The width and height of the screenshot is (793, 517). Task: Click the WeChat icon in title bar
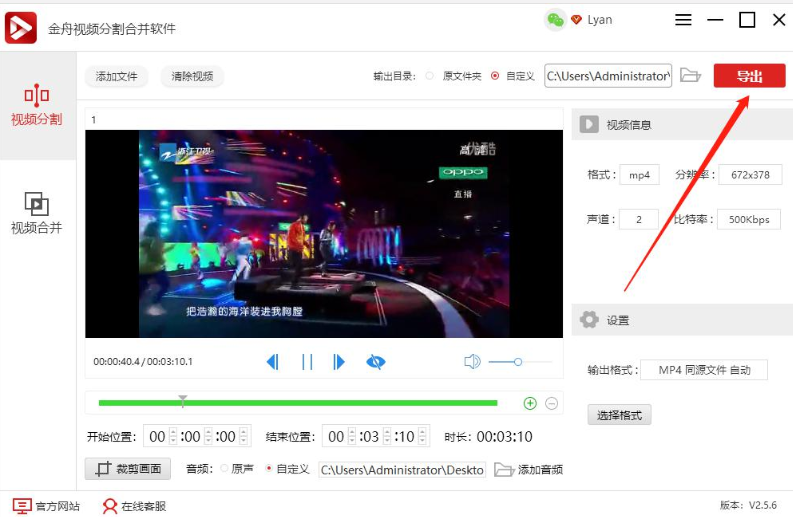pos(555,20)
